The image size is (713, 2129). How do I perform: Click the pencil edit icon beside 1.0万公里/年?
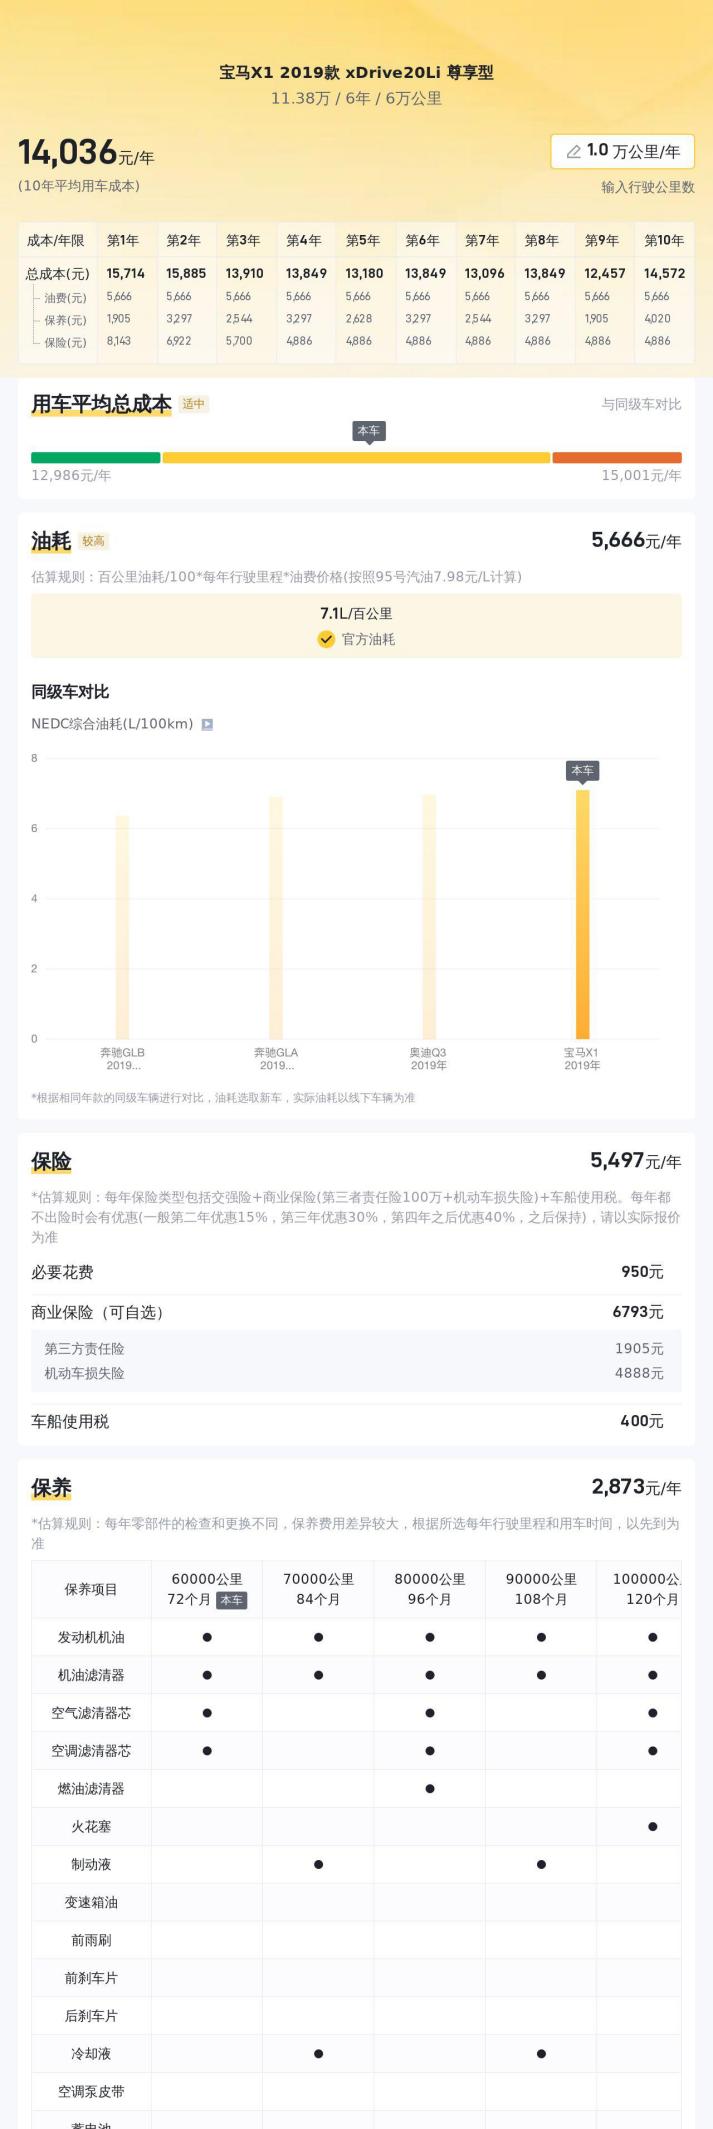click(x=574, y=152)
